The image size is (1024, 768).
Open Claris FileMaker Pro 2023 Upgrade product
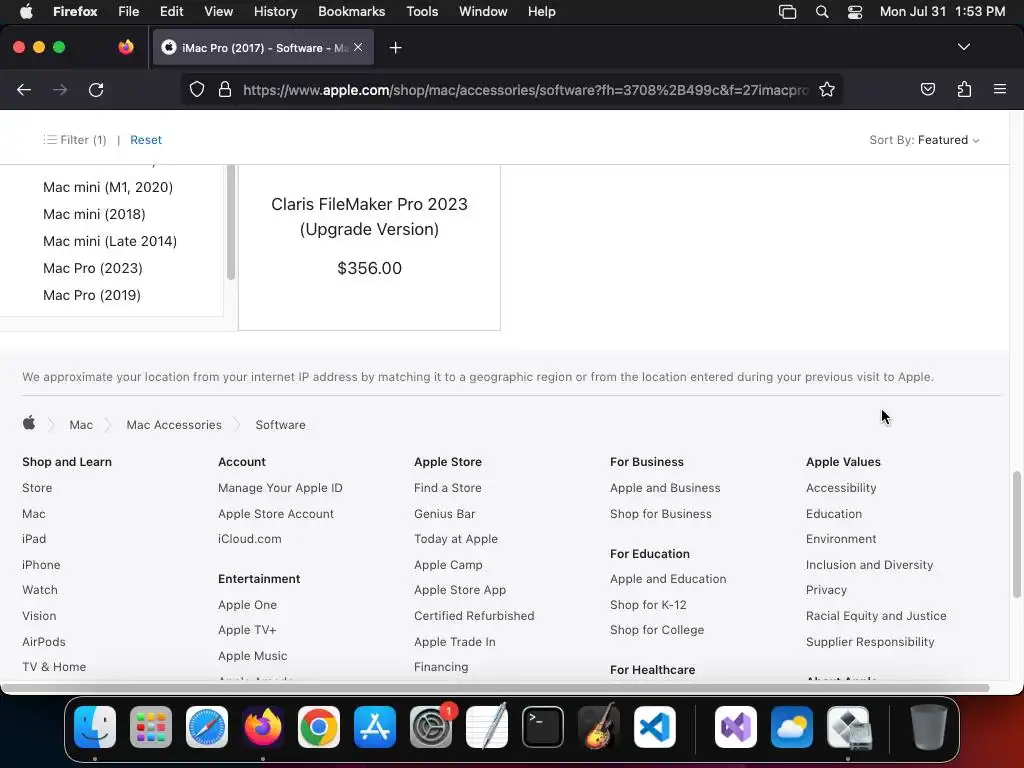click(x=369, y=217)
